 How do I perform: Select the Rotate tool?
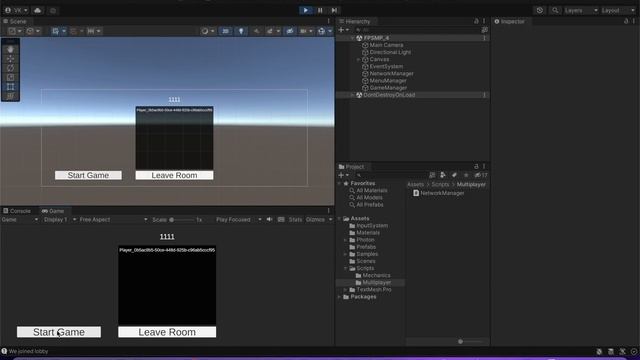(10, 68)
